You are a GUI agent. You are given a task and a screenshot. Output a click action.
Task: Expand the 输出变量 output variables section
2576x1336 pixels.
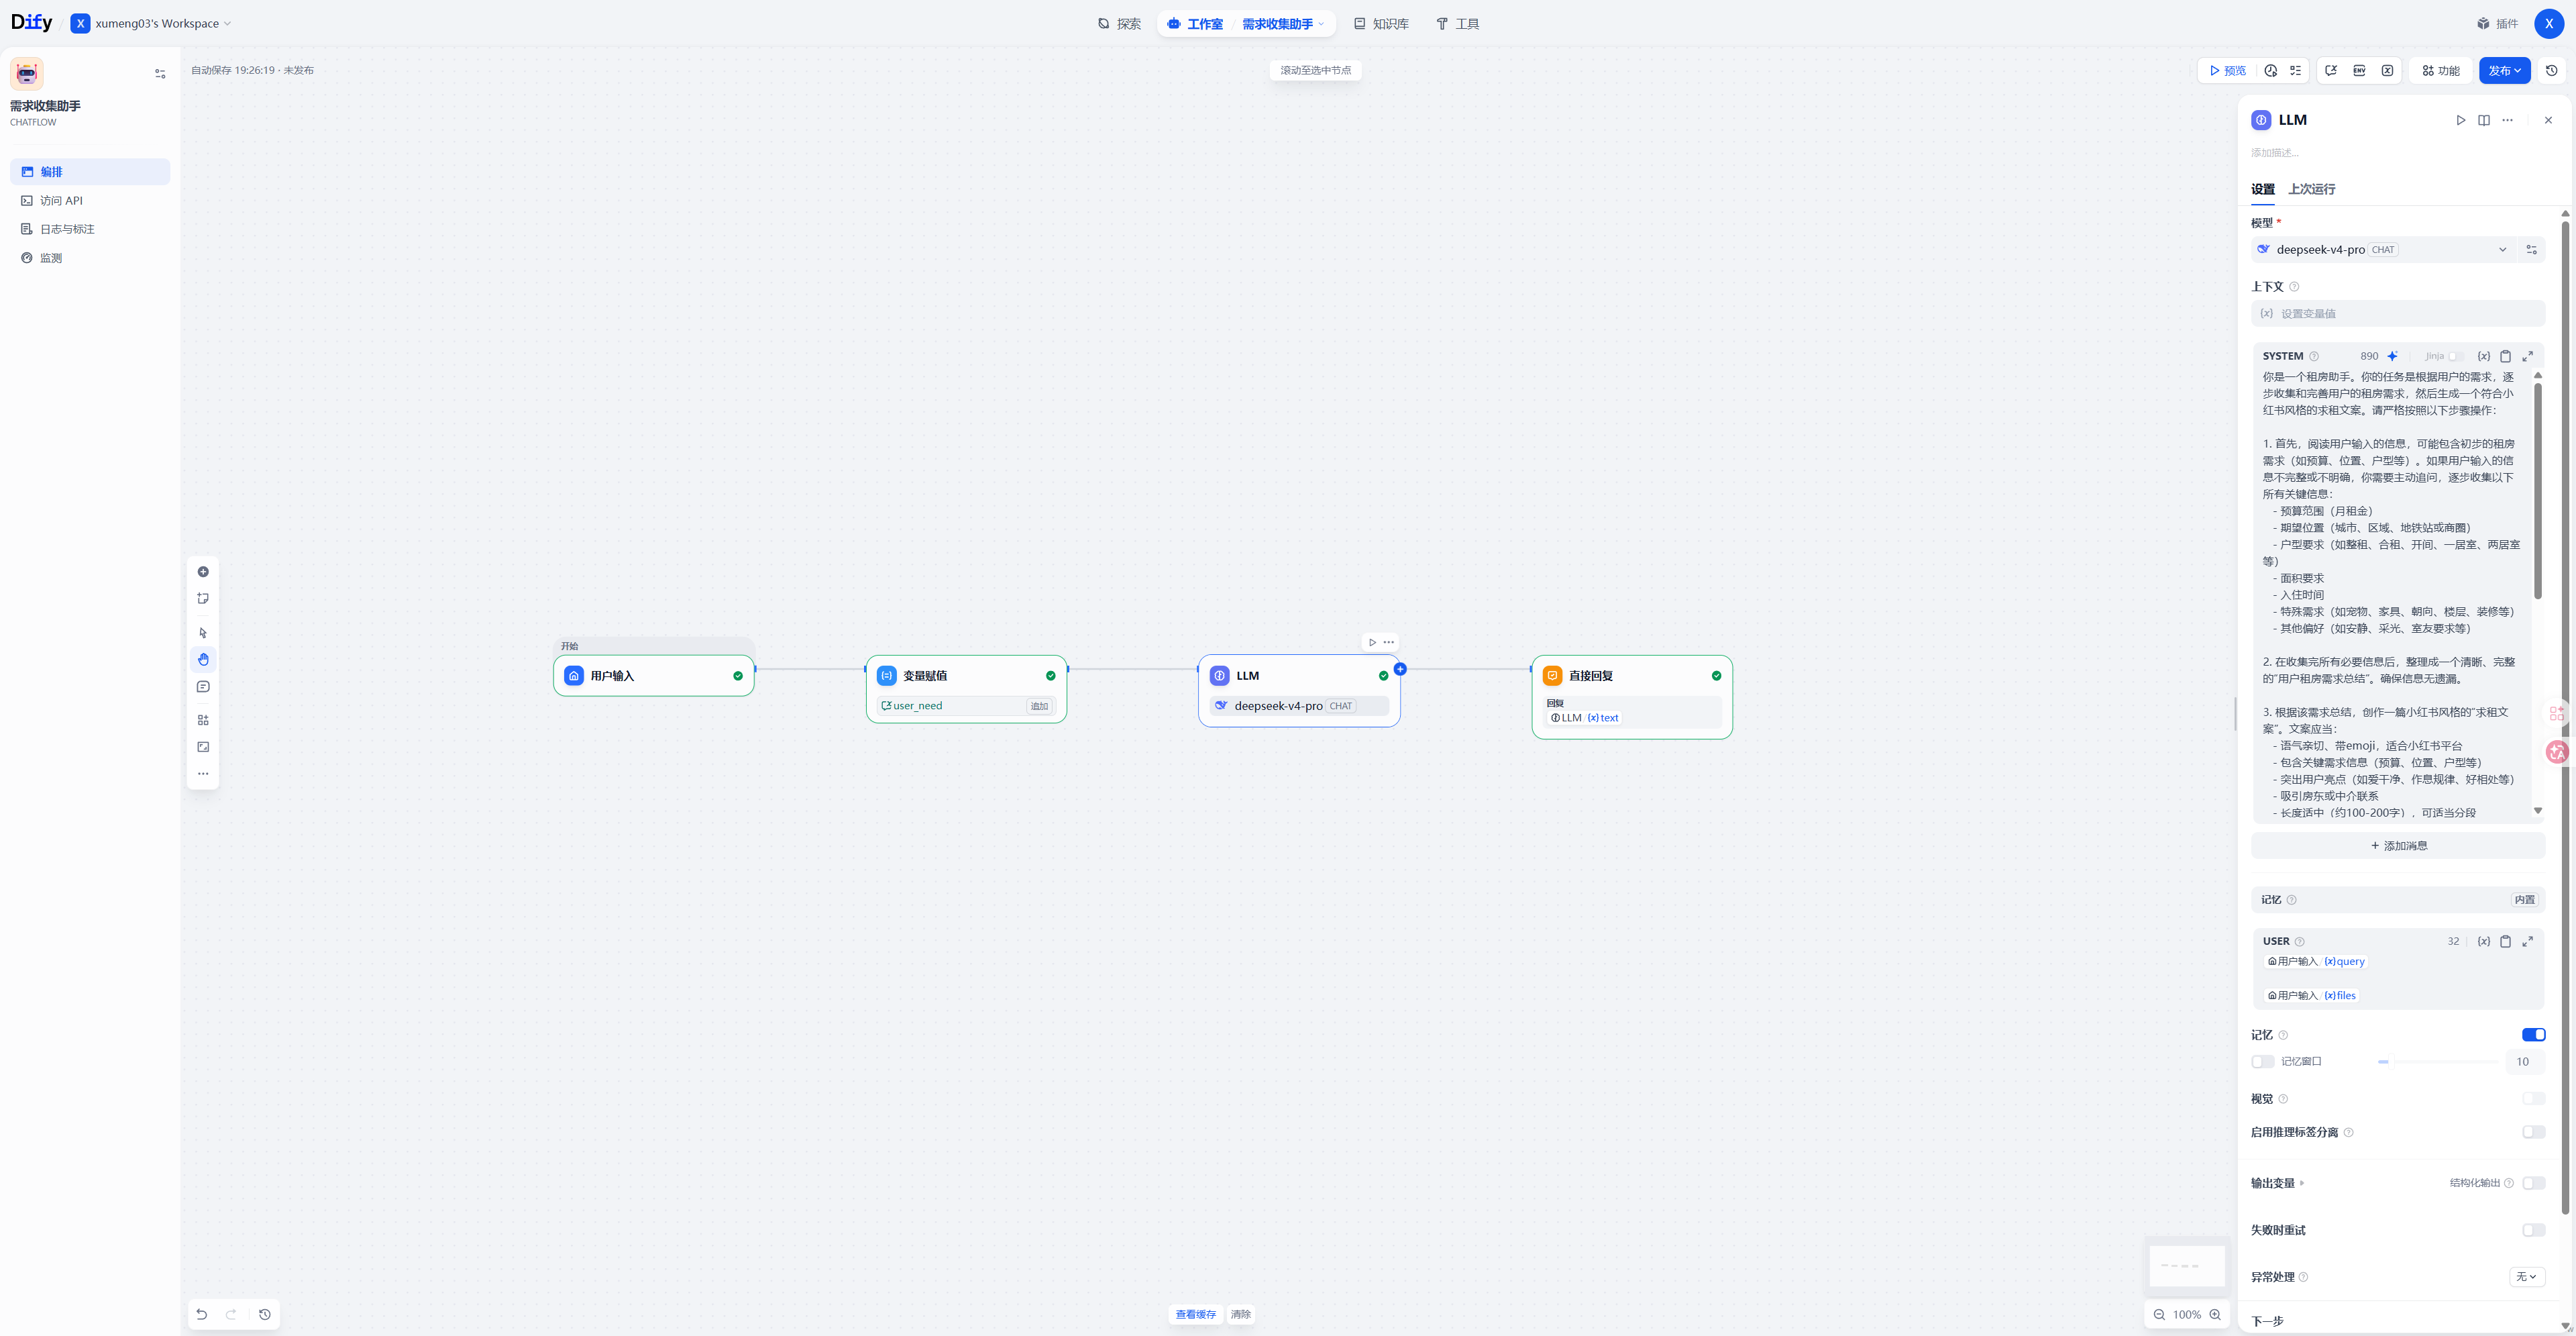[x=2277, y=1183]
